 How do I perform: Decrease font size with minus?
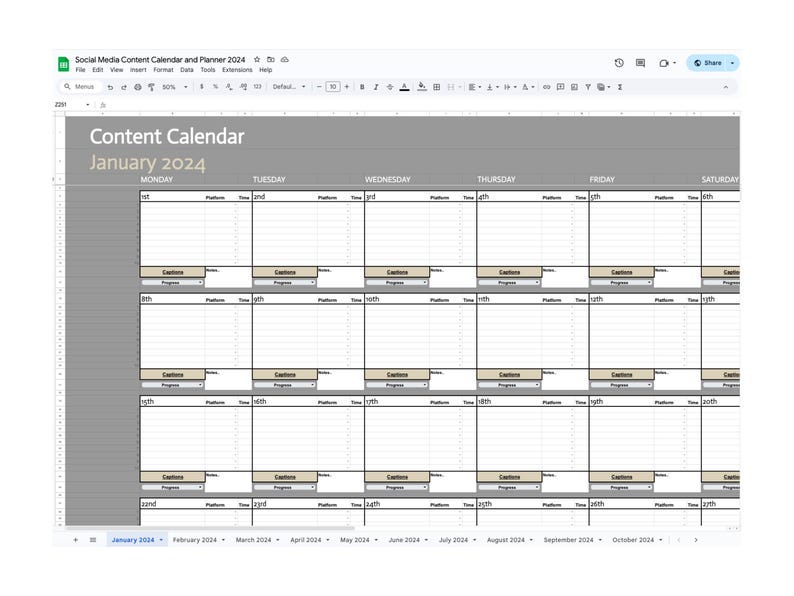pyautogui.click(x=319, y=87)
